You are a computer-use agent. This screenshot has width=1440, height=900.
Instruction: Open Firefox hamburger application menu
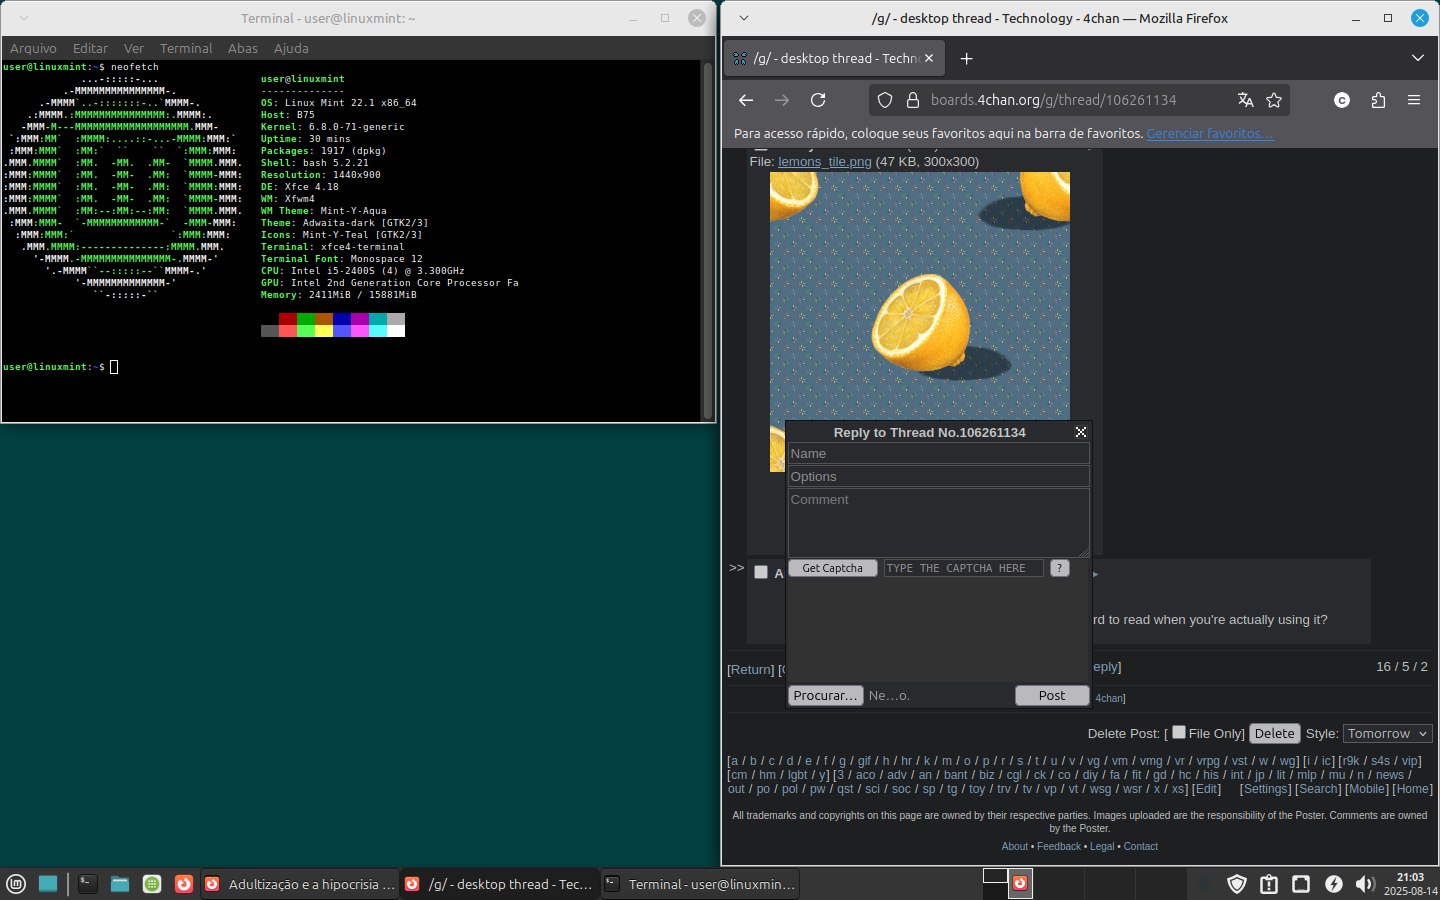tap(1414, 100)
